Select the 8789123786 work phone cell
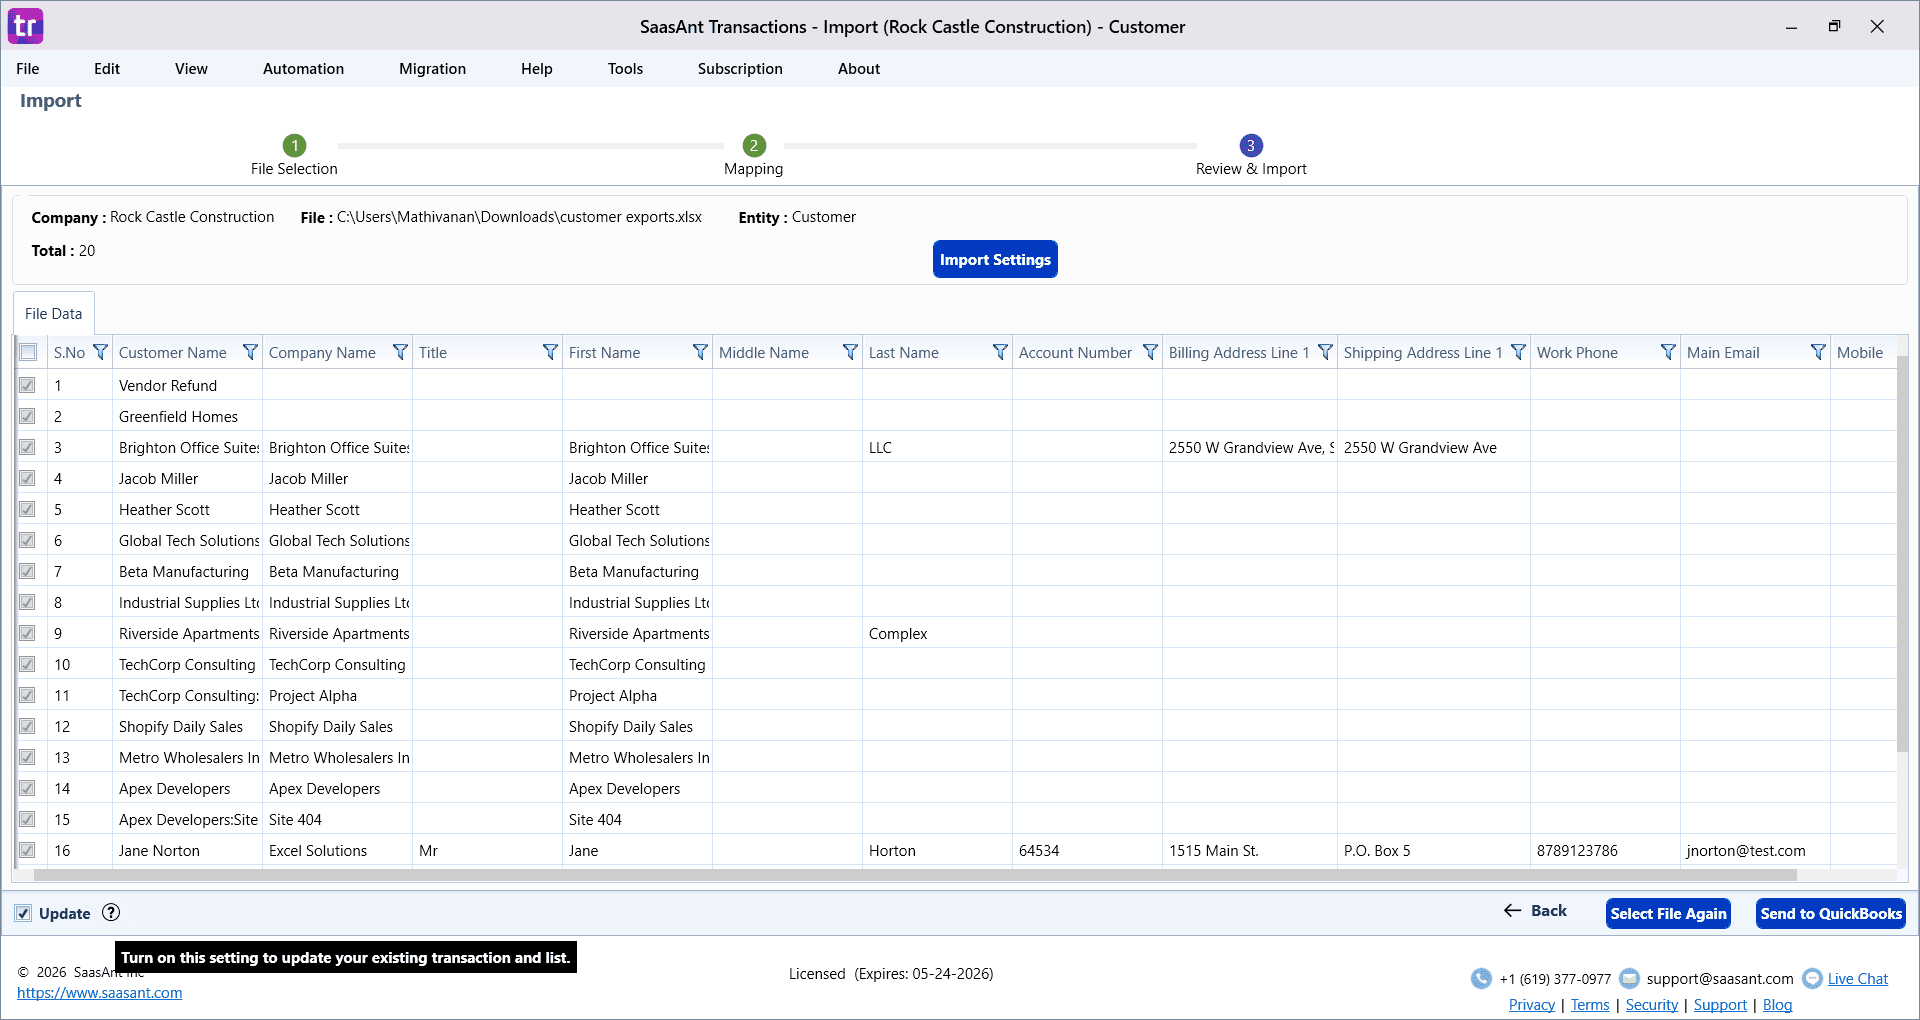 point(1605,850)
